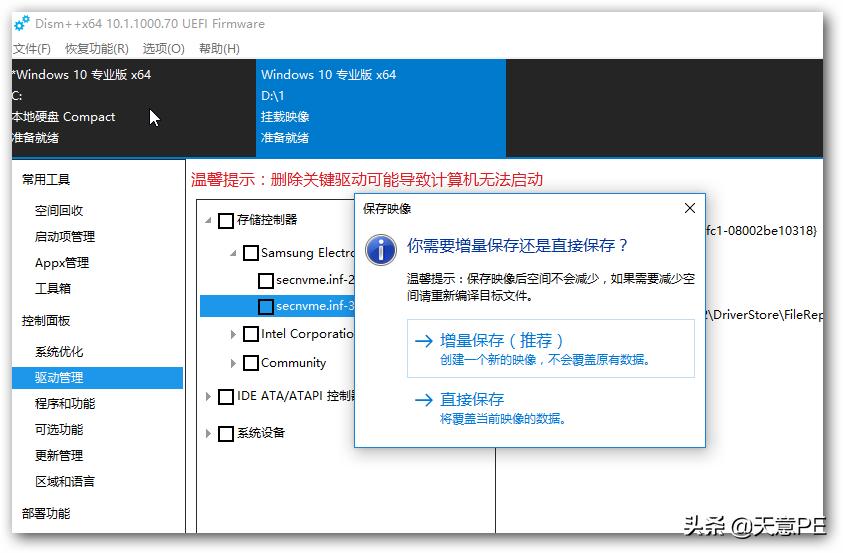Select 驱动管理 in sidebar
Screen dimensions: 843x553
click(97, 378)
